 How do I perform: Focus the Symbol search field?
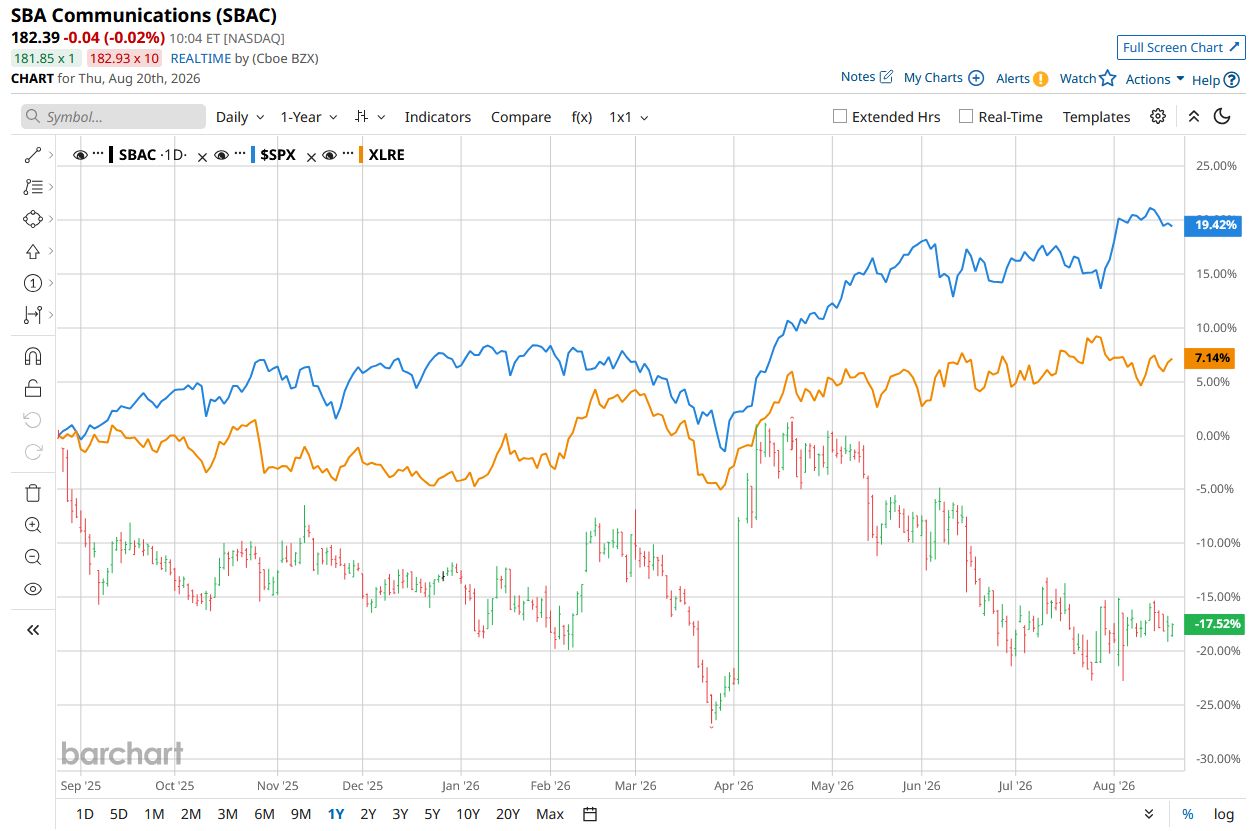click(x=113, y=117)
